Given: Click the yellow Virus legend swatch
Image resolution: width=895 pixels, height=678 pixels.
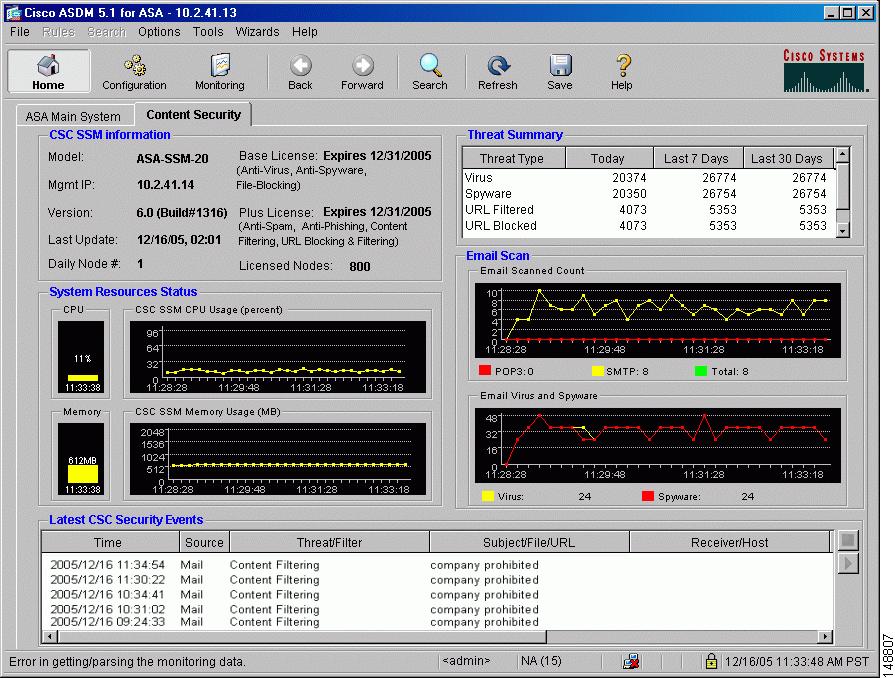Looking at the screenshot, I should point(487,496).
